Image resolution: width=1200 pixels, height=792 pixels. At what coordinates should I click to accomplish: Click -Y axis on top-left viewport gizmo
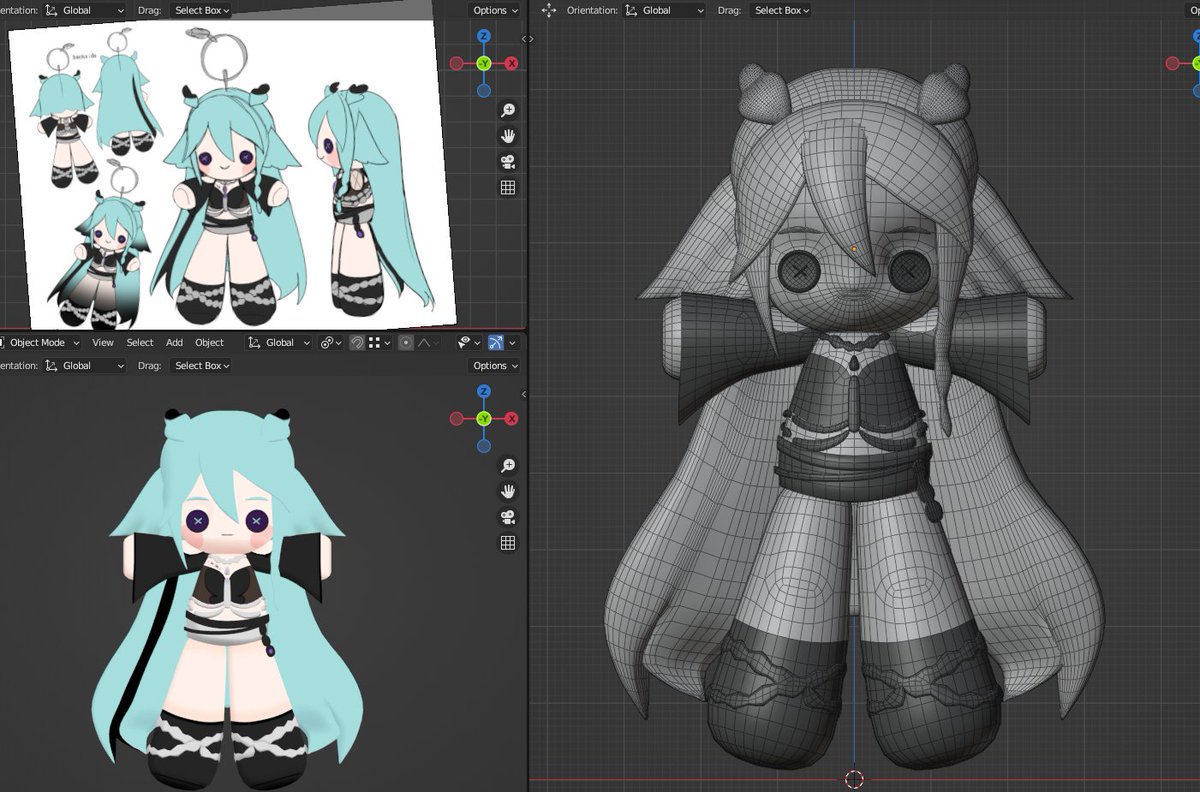tap(484, 63)
